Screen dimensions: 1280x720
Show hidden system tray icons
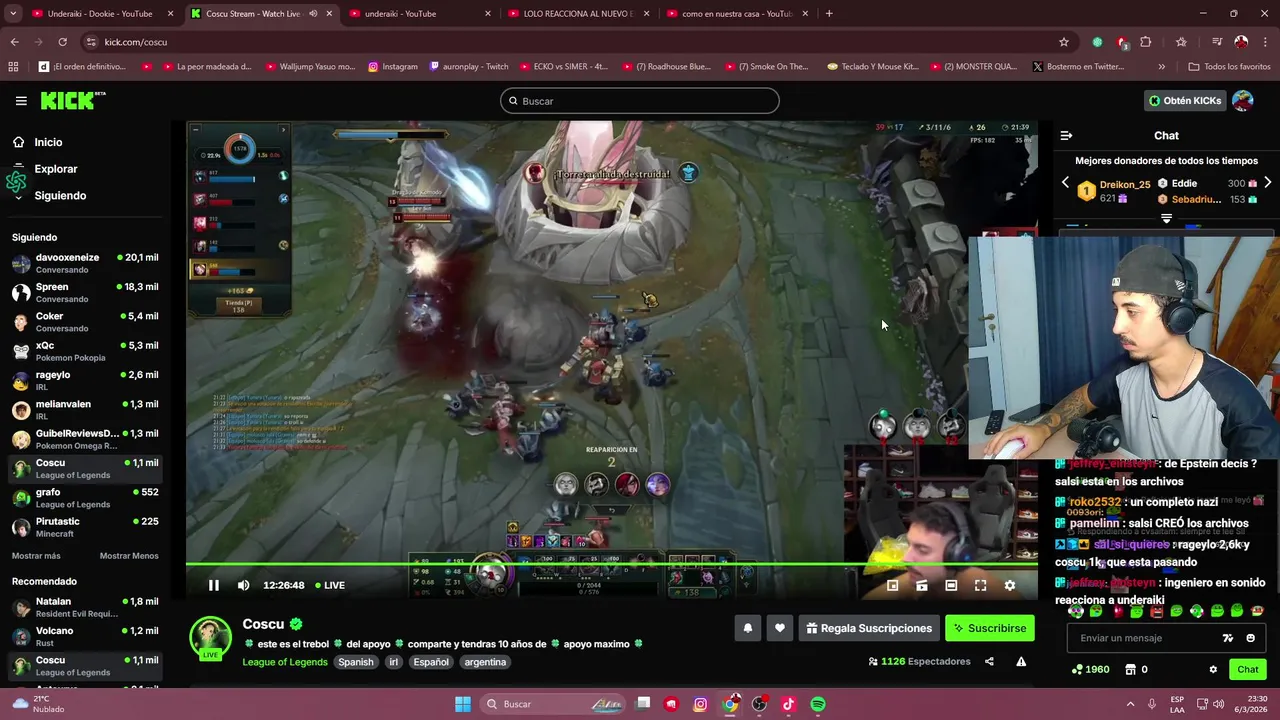pyautogui.click(x=1131, y=704)
